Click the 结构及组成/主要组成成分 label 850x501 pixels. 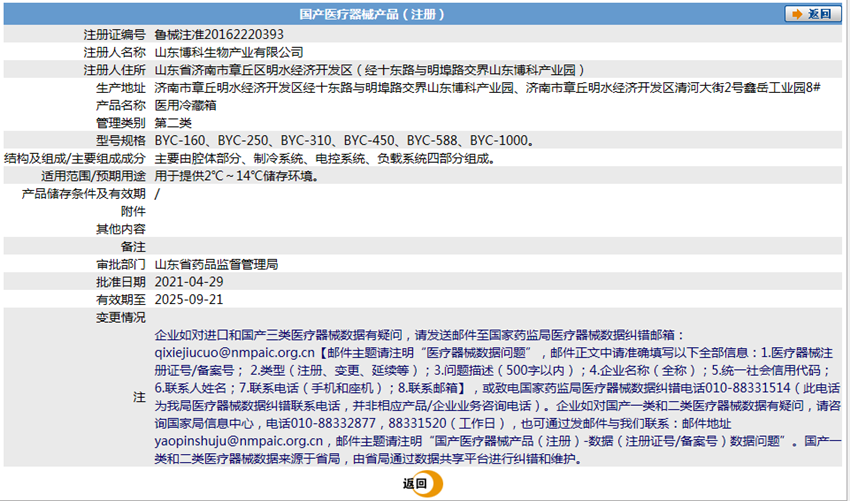point(75,158)
